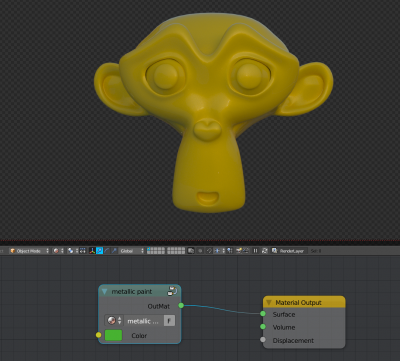400x361 pixels.
Task: Click the node group edit icon
Action: (x=172, y=291)
